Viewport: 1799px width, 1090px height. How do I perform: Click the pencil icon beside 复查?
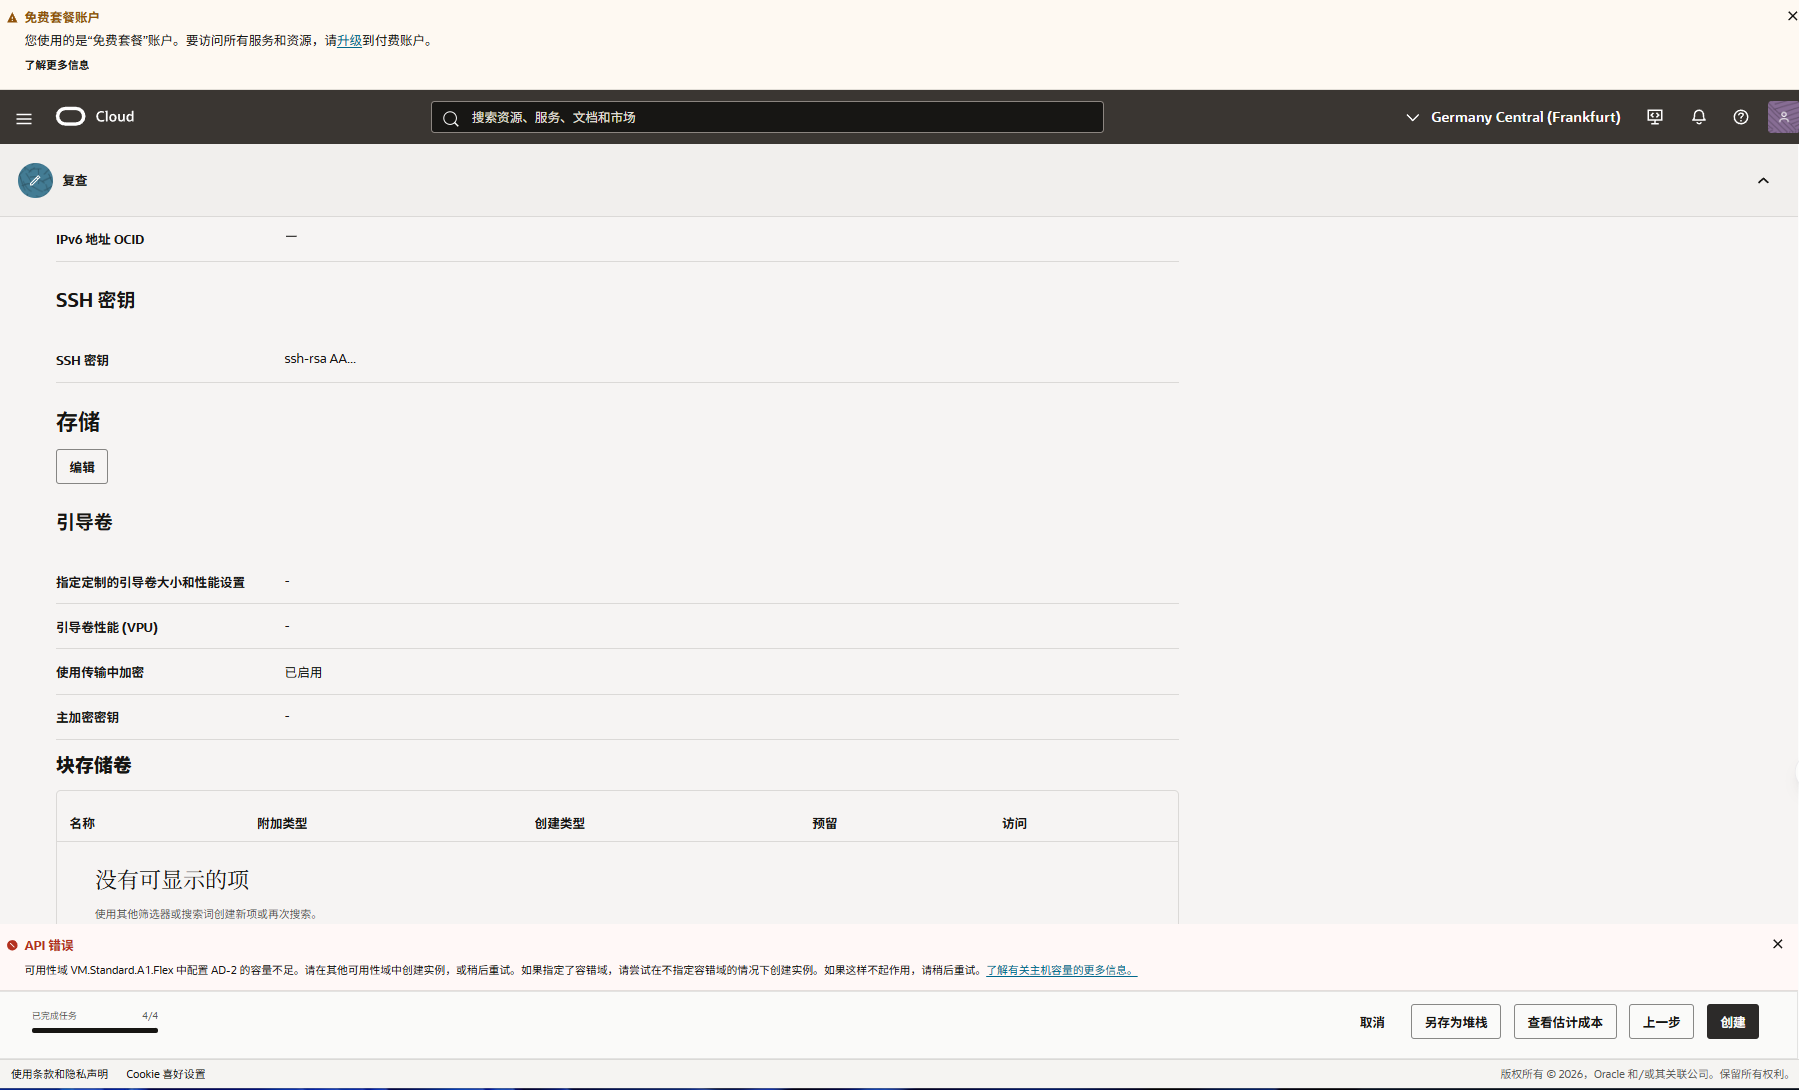pyautogui.click(x=35, y=180)
